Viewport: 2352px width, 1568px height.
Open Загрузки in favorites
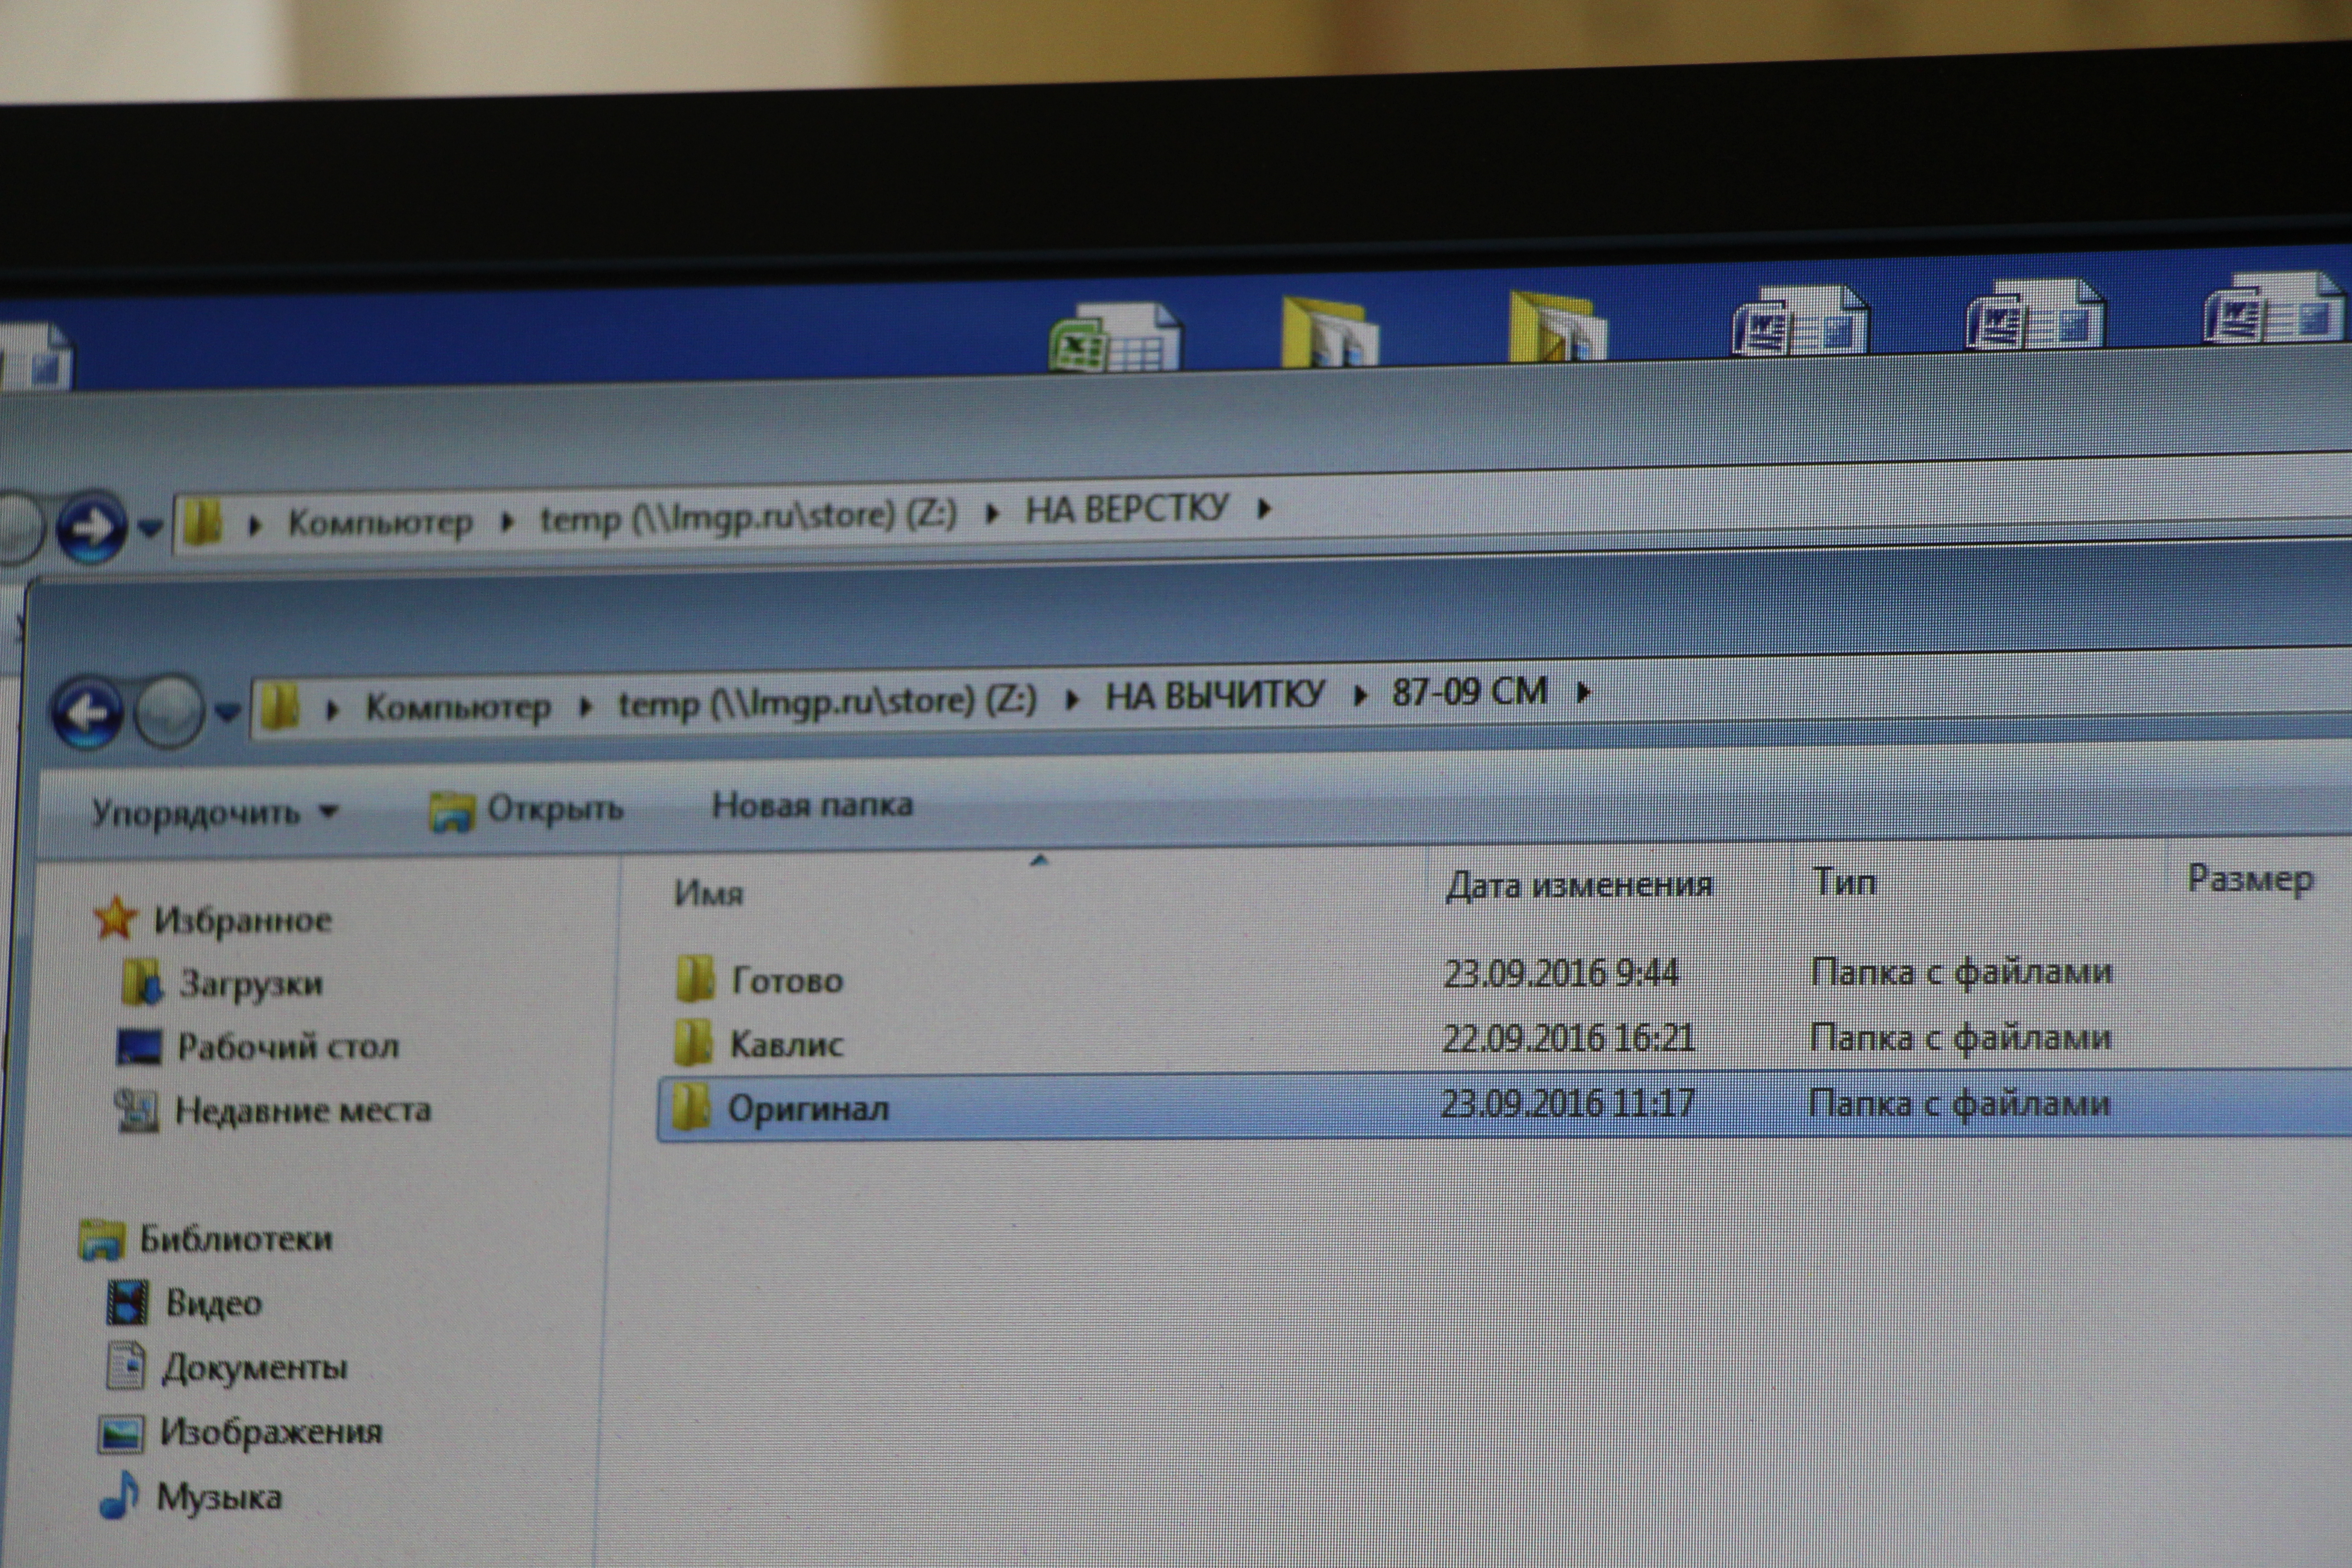250,984
